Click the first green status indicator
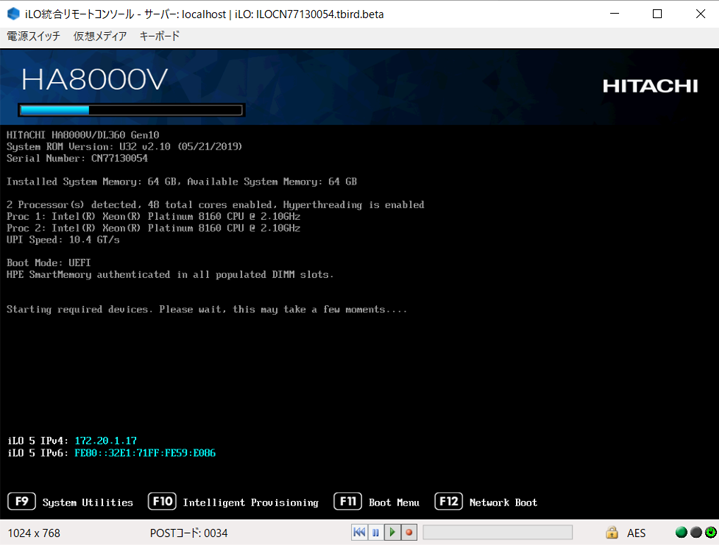 tap(681, 532)
